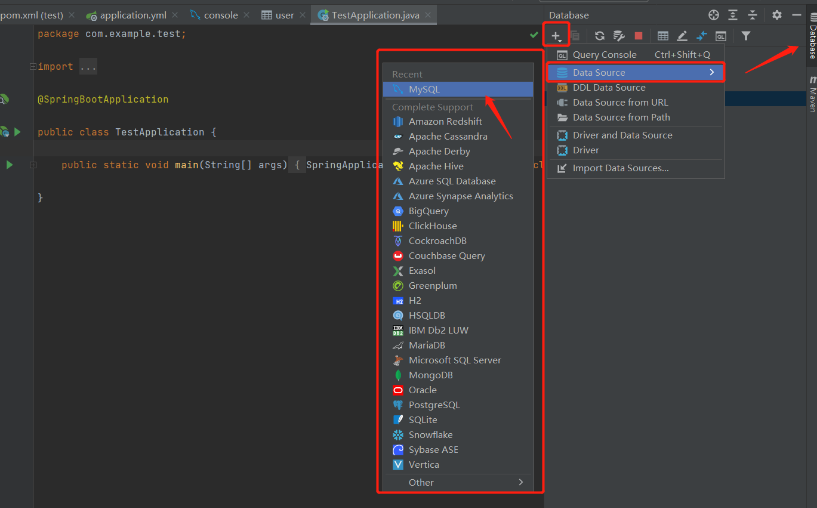Click the Collapse All icon in Database header
817x508 pixels.
pos(752,15)
